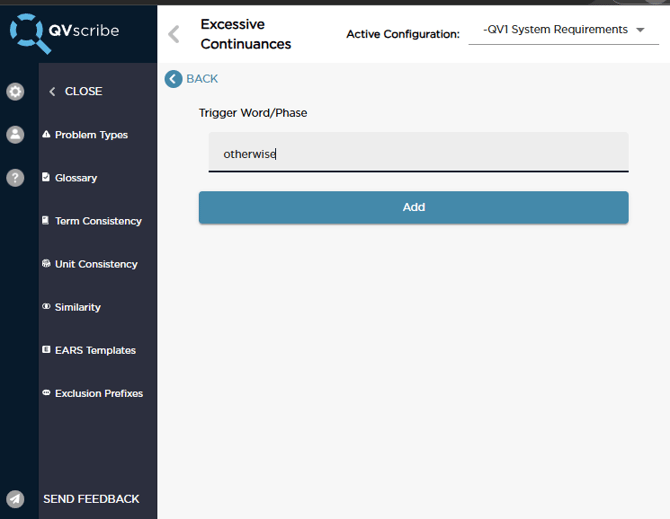
Task: Collapse the side menu with CLOSE
Action: [x=76, y=91]
